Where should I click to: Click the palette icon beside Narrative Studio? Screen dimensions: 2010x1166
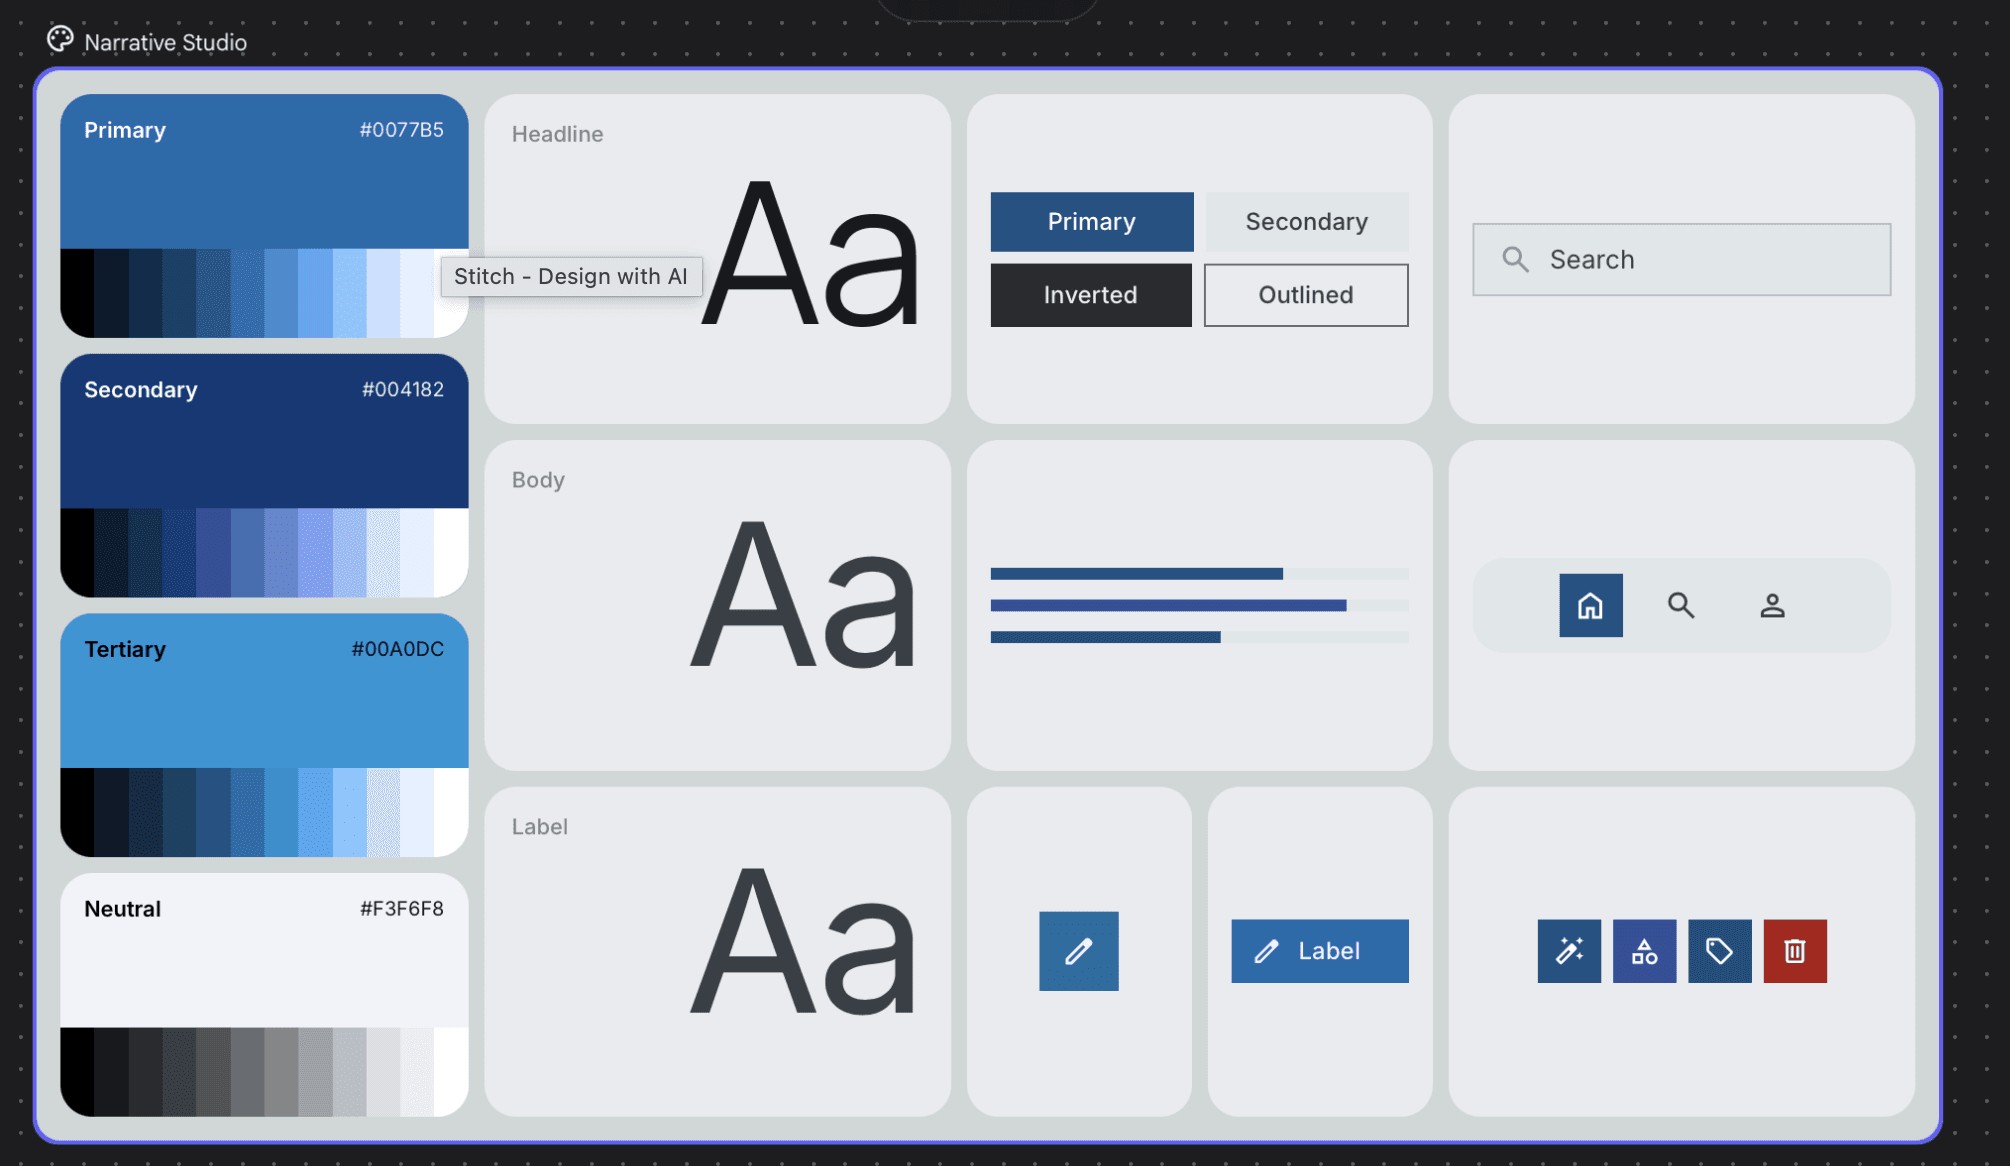[60, 39]
